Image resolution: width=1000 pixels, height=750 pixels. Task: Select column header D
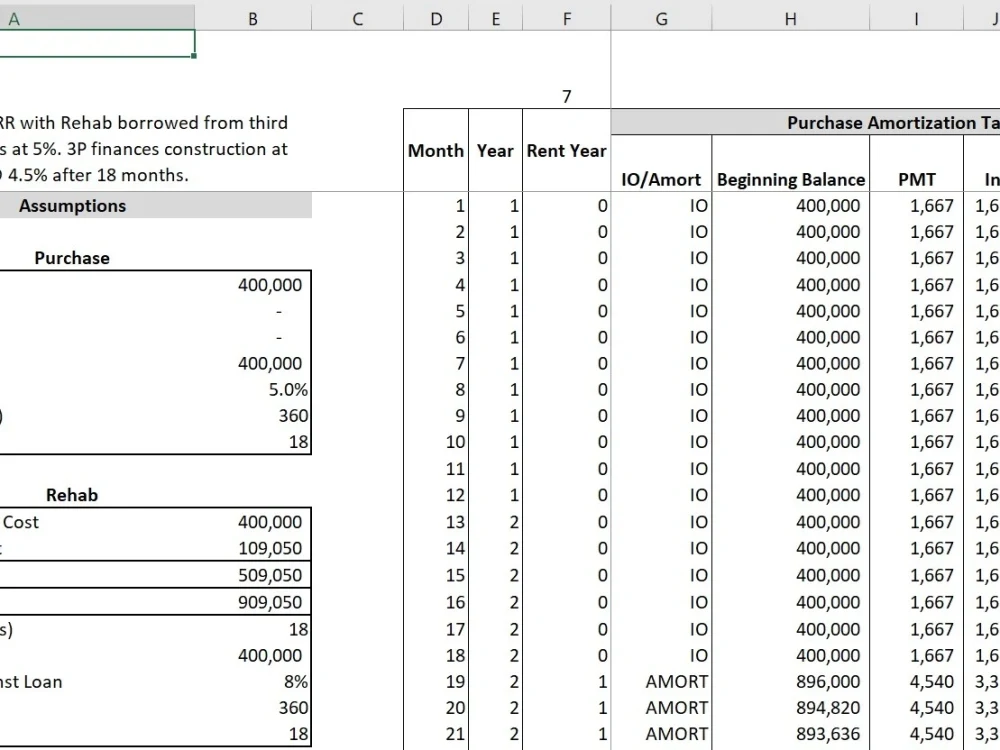click(435, 18)
